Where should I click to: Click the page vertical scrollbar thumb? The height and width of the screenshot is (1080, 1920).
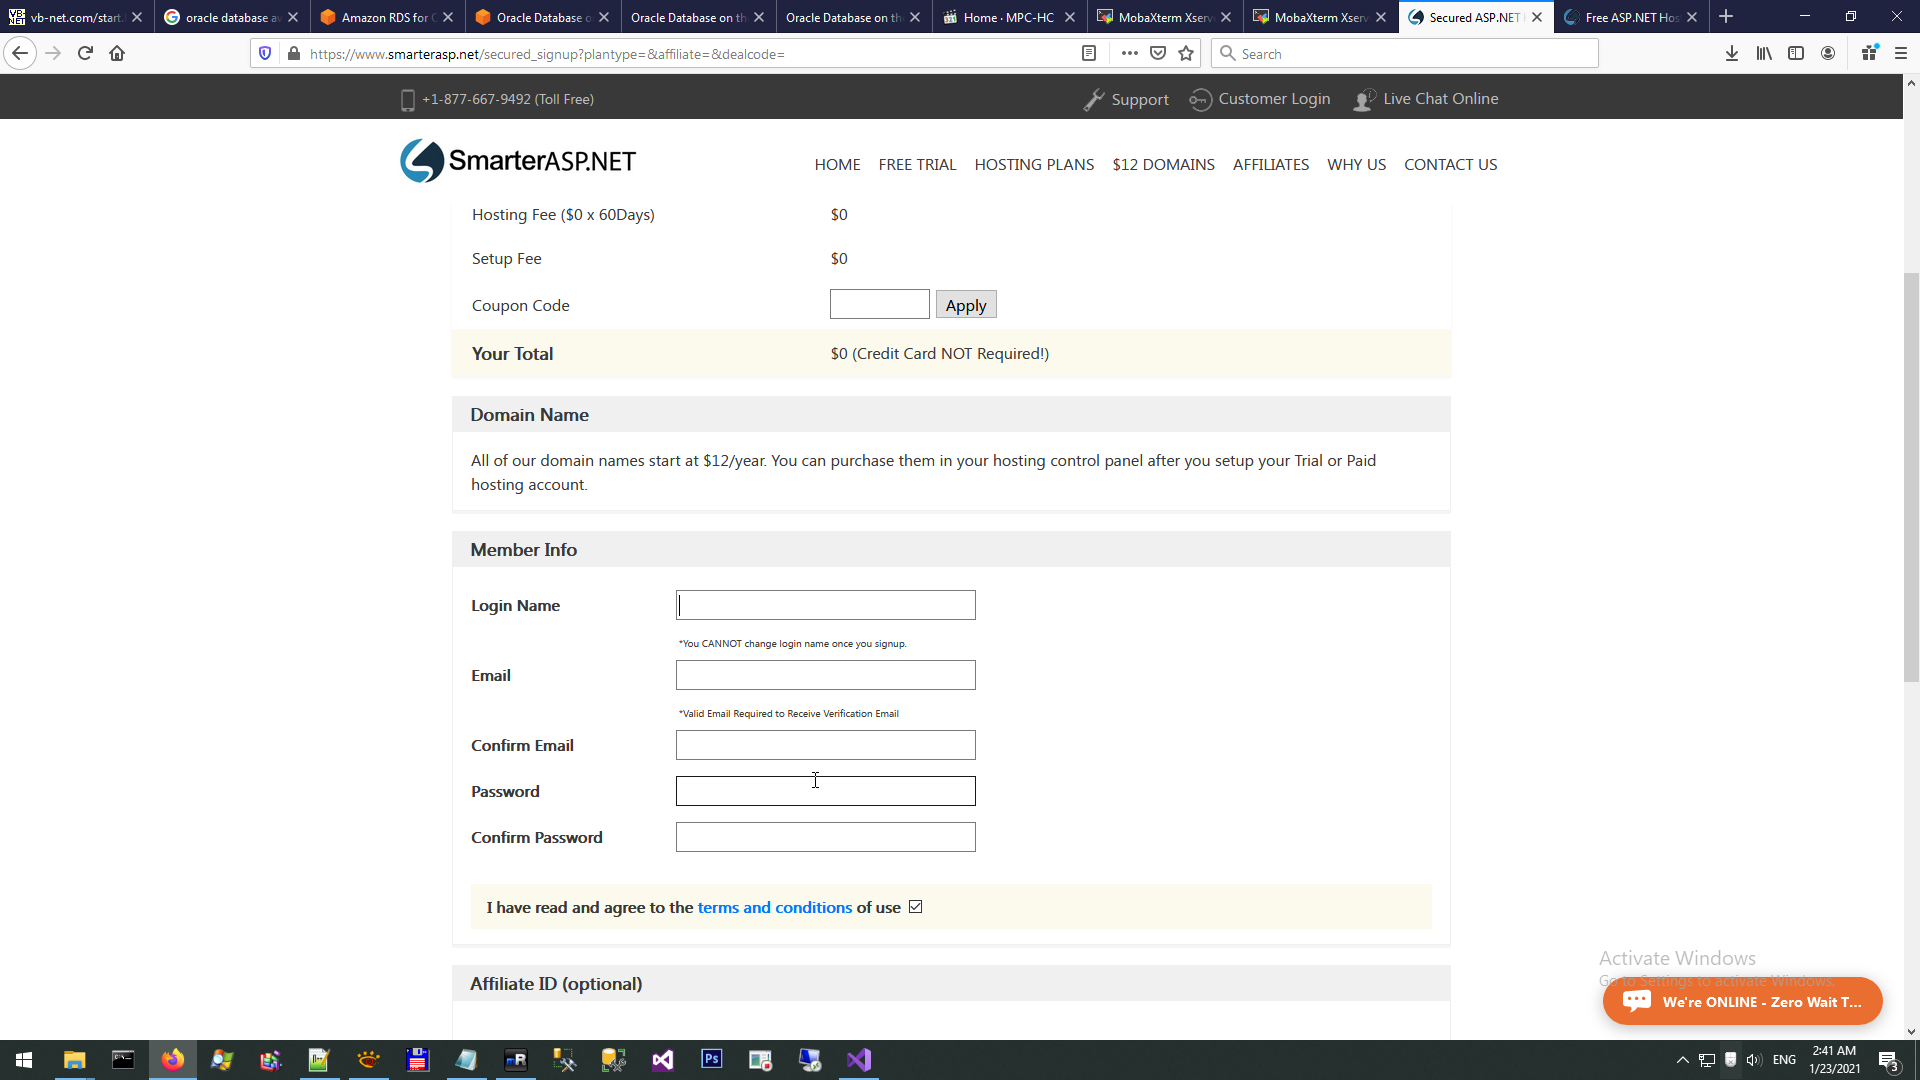coord(1911,476)
